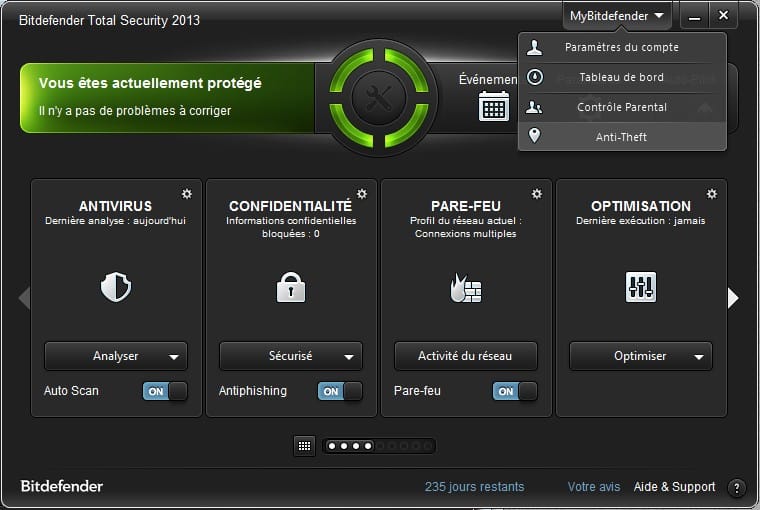
Task: Click the Activité du réseau button
Action: click(x=465, y=356)
